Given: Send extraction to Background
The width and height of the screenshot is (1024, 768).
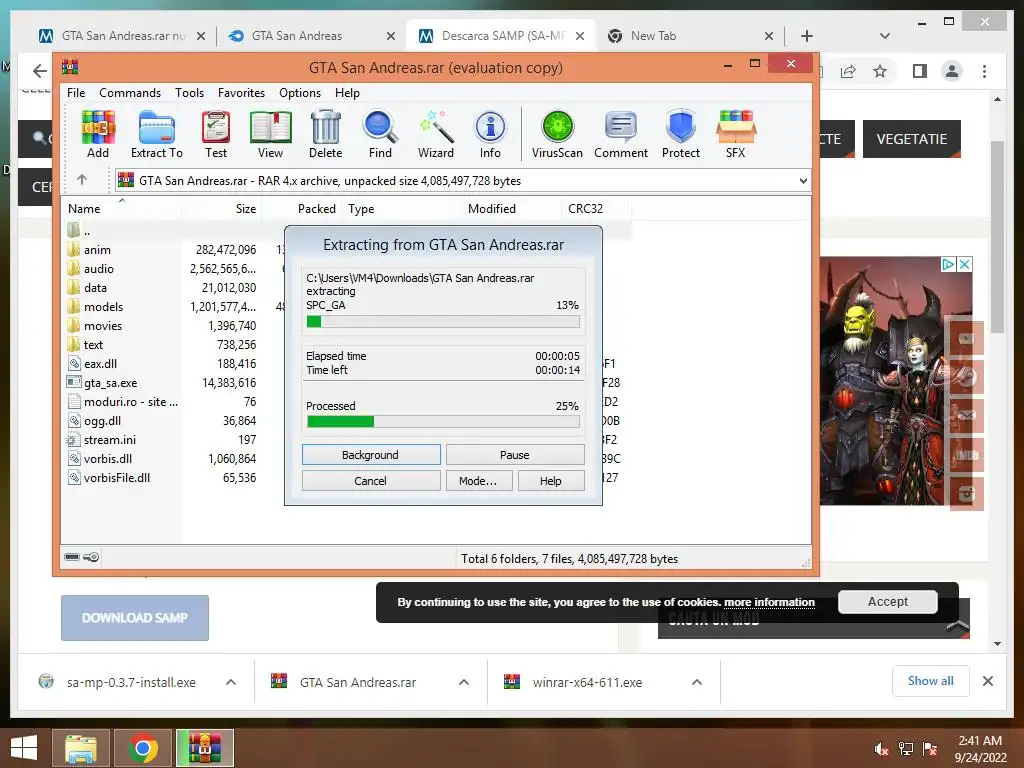Looking at the screenshot, I should click(371, 455).
